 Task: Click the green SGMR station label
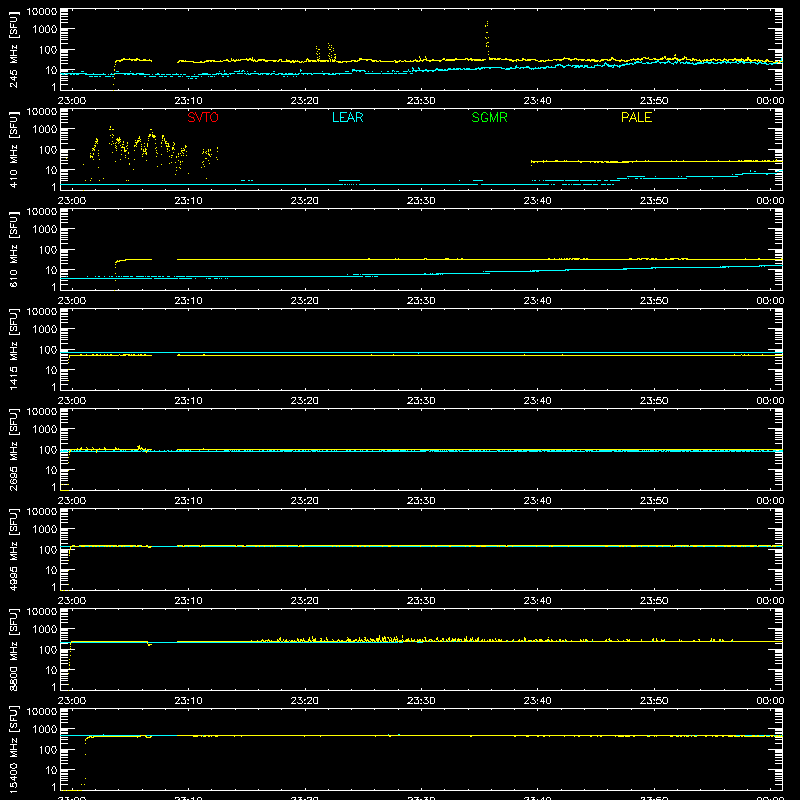(489, 117)
